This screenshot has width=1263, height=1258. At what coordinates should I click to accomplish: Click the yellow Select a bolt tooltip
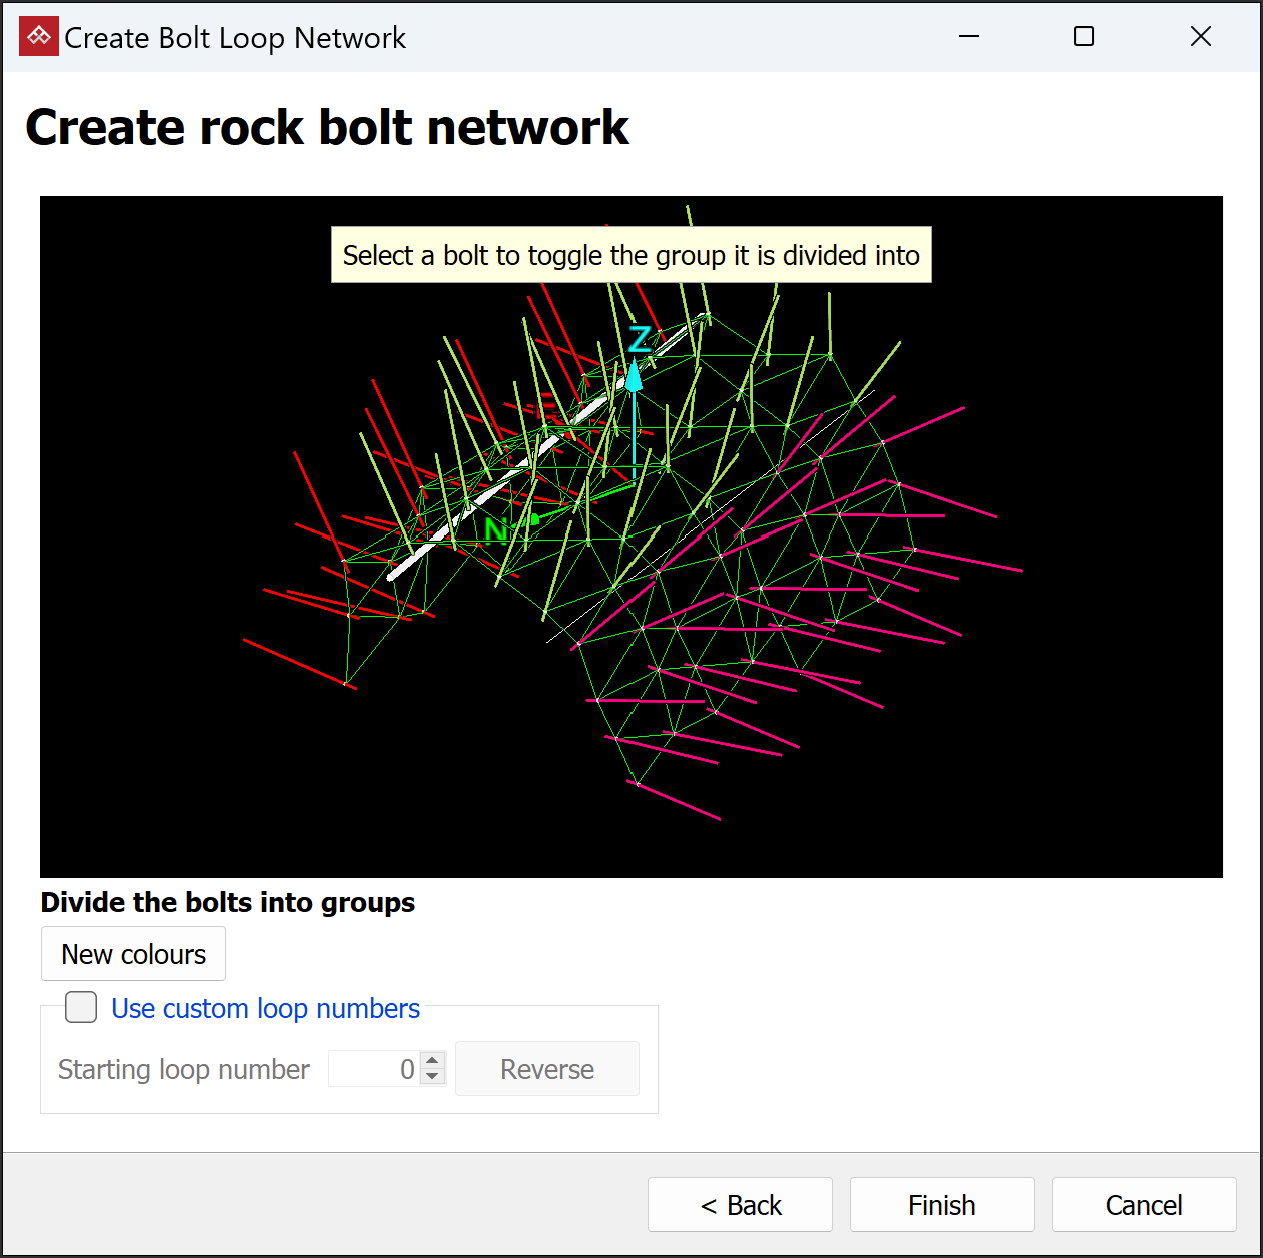pyautogui.click(x=631, y=255)
